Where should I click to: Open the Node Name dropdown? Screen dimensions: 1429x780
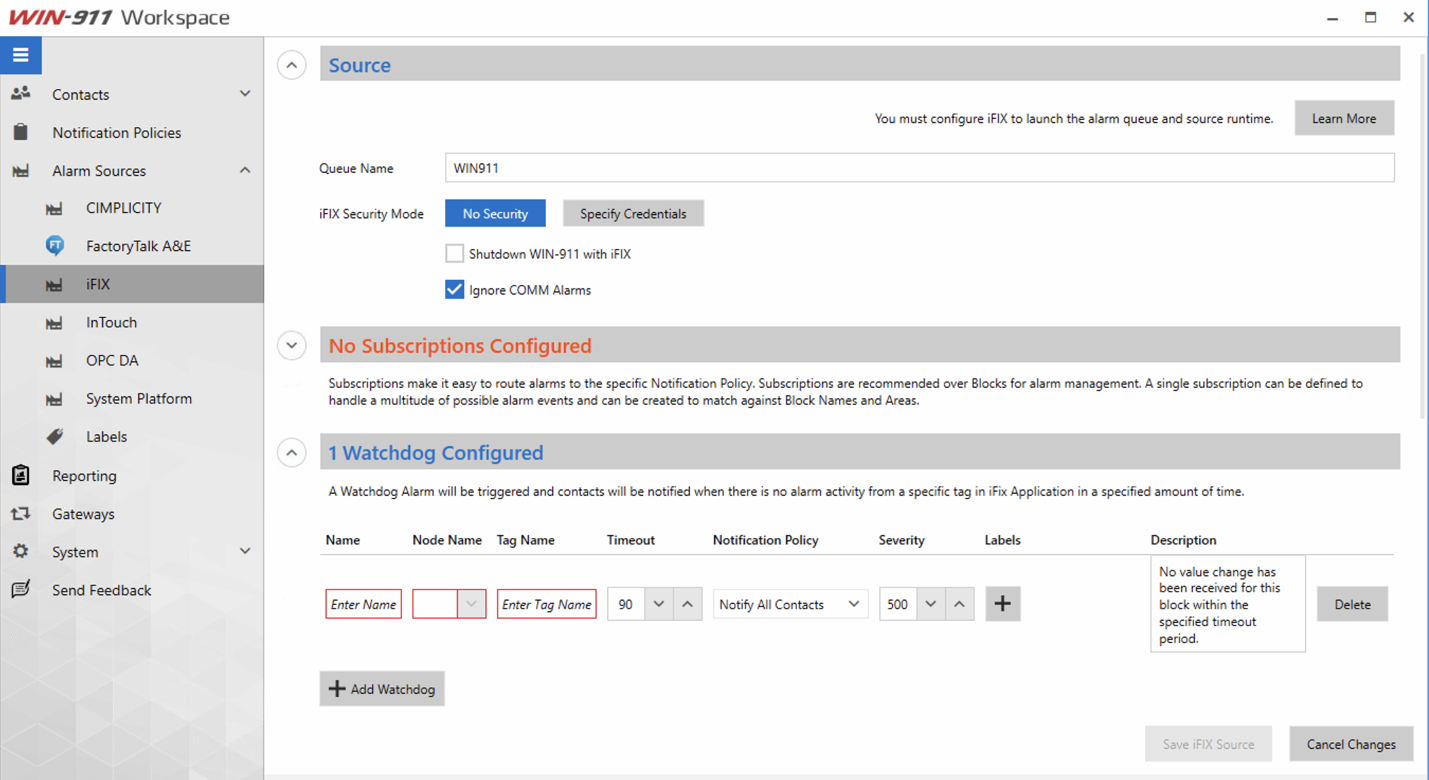coord(472,604)
